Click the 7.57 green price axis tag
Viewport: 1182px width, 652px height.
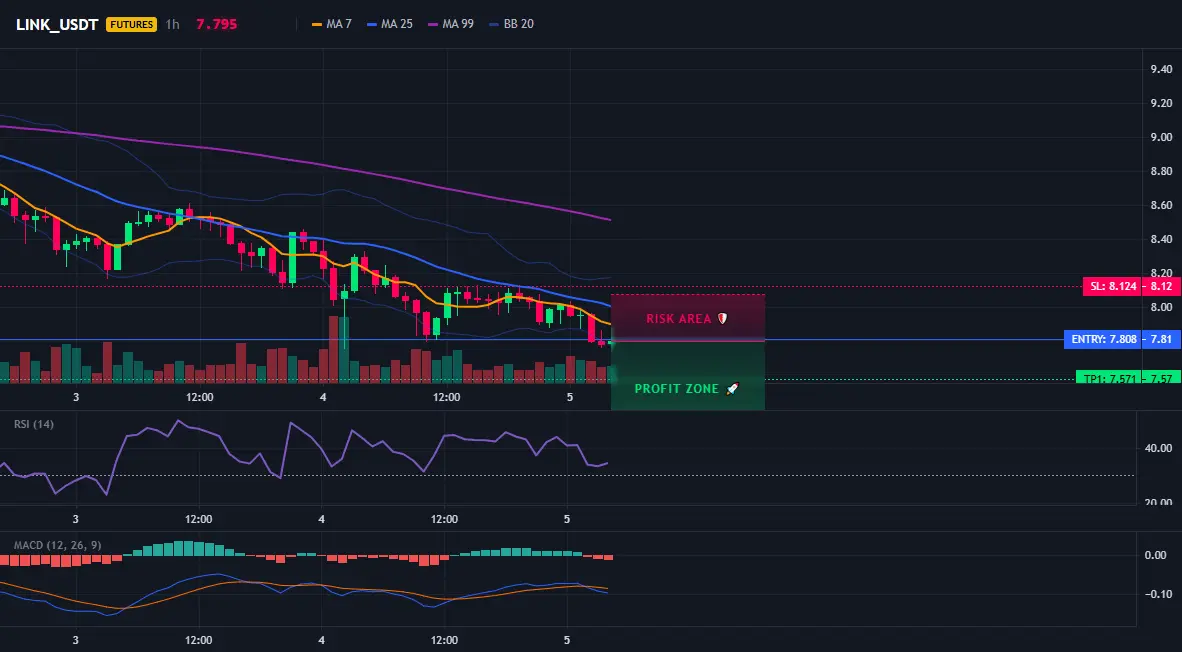coord(1161,378)
